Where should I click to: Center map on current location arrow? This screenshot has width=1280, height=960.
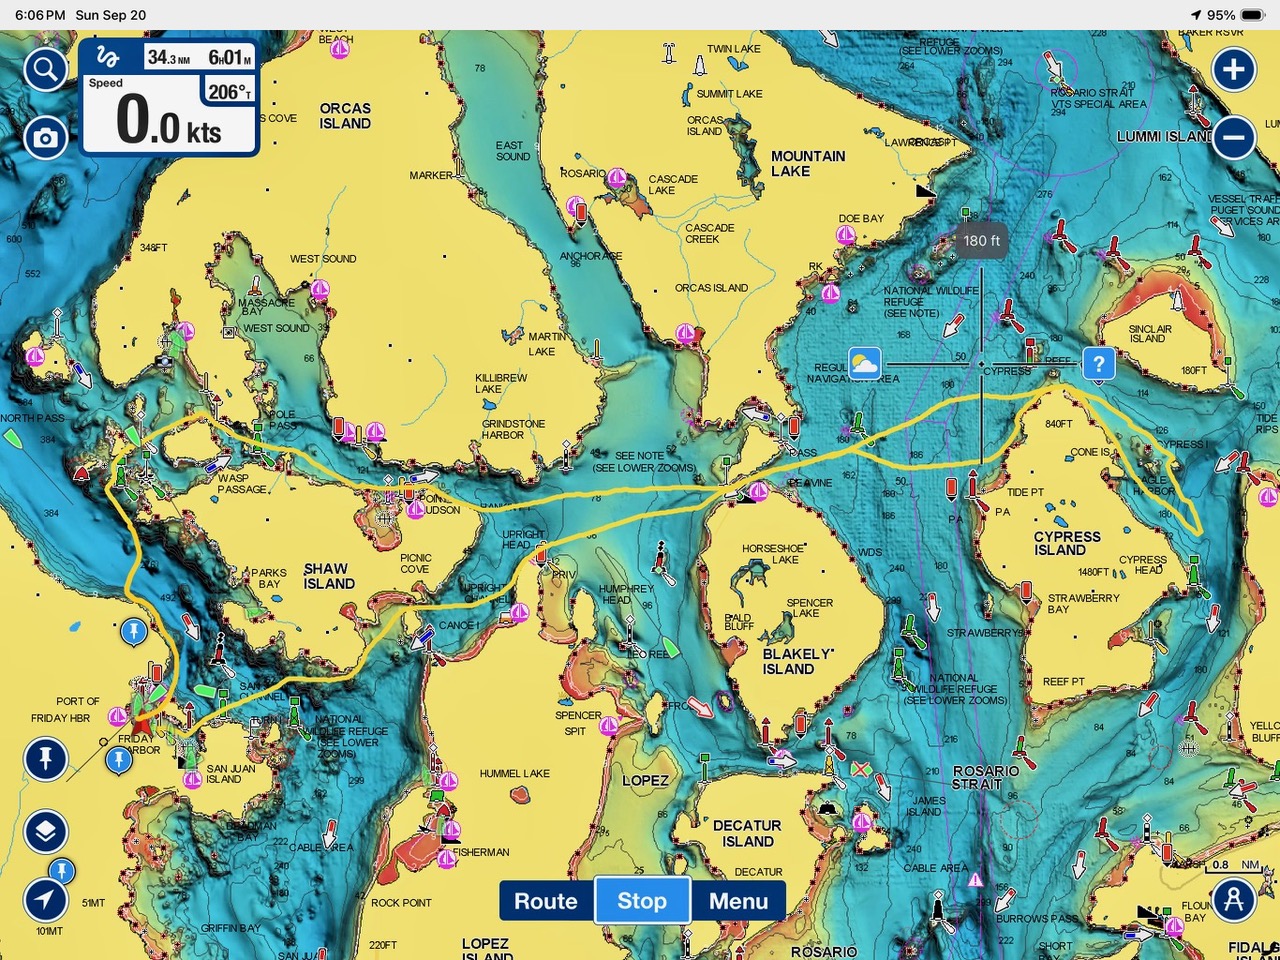pos(45,899)
